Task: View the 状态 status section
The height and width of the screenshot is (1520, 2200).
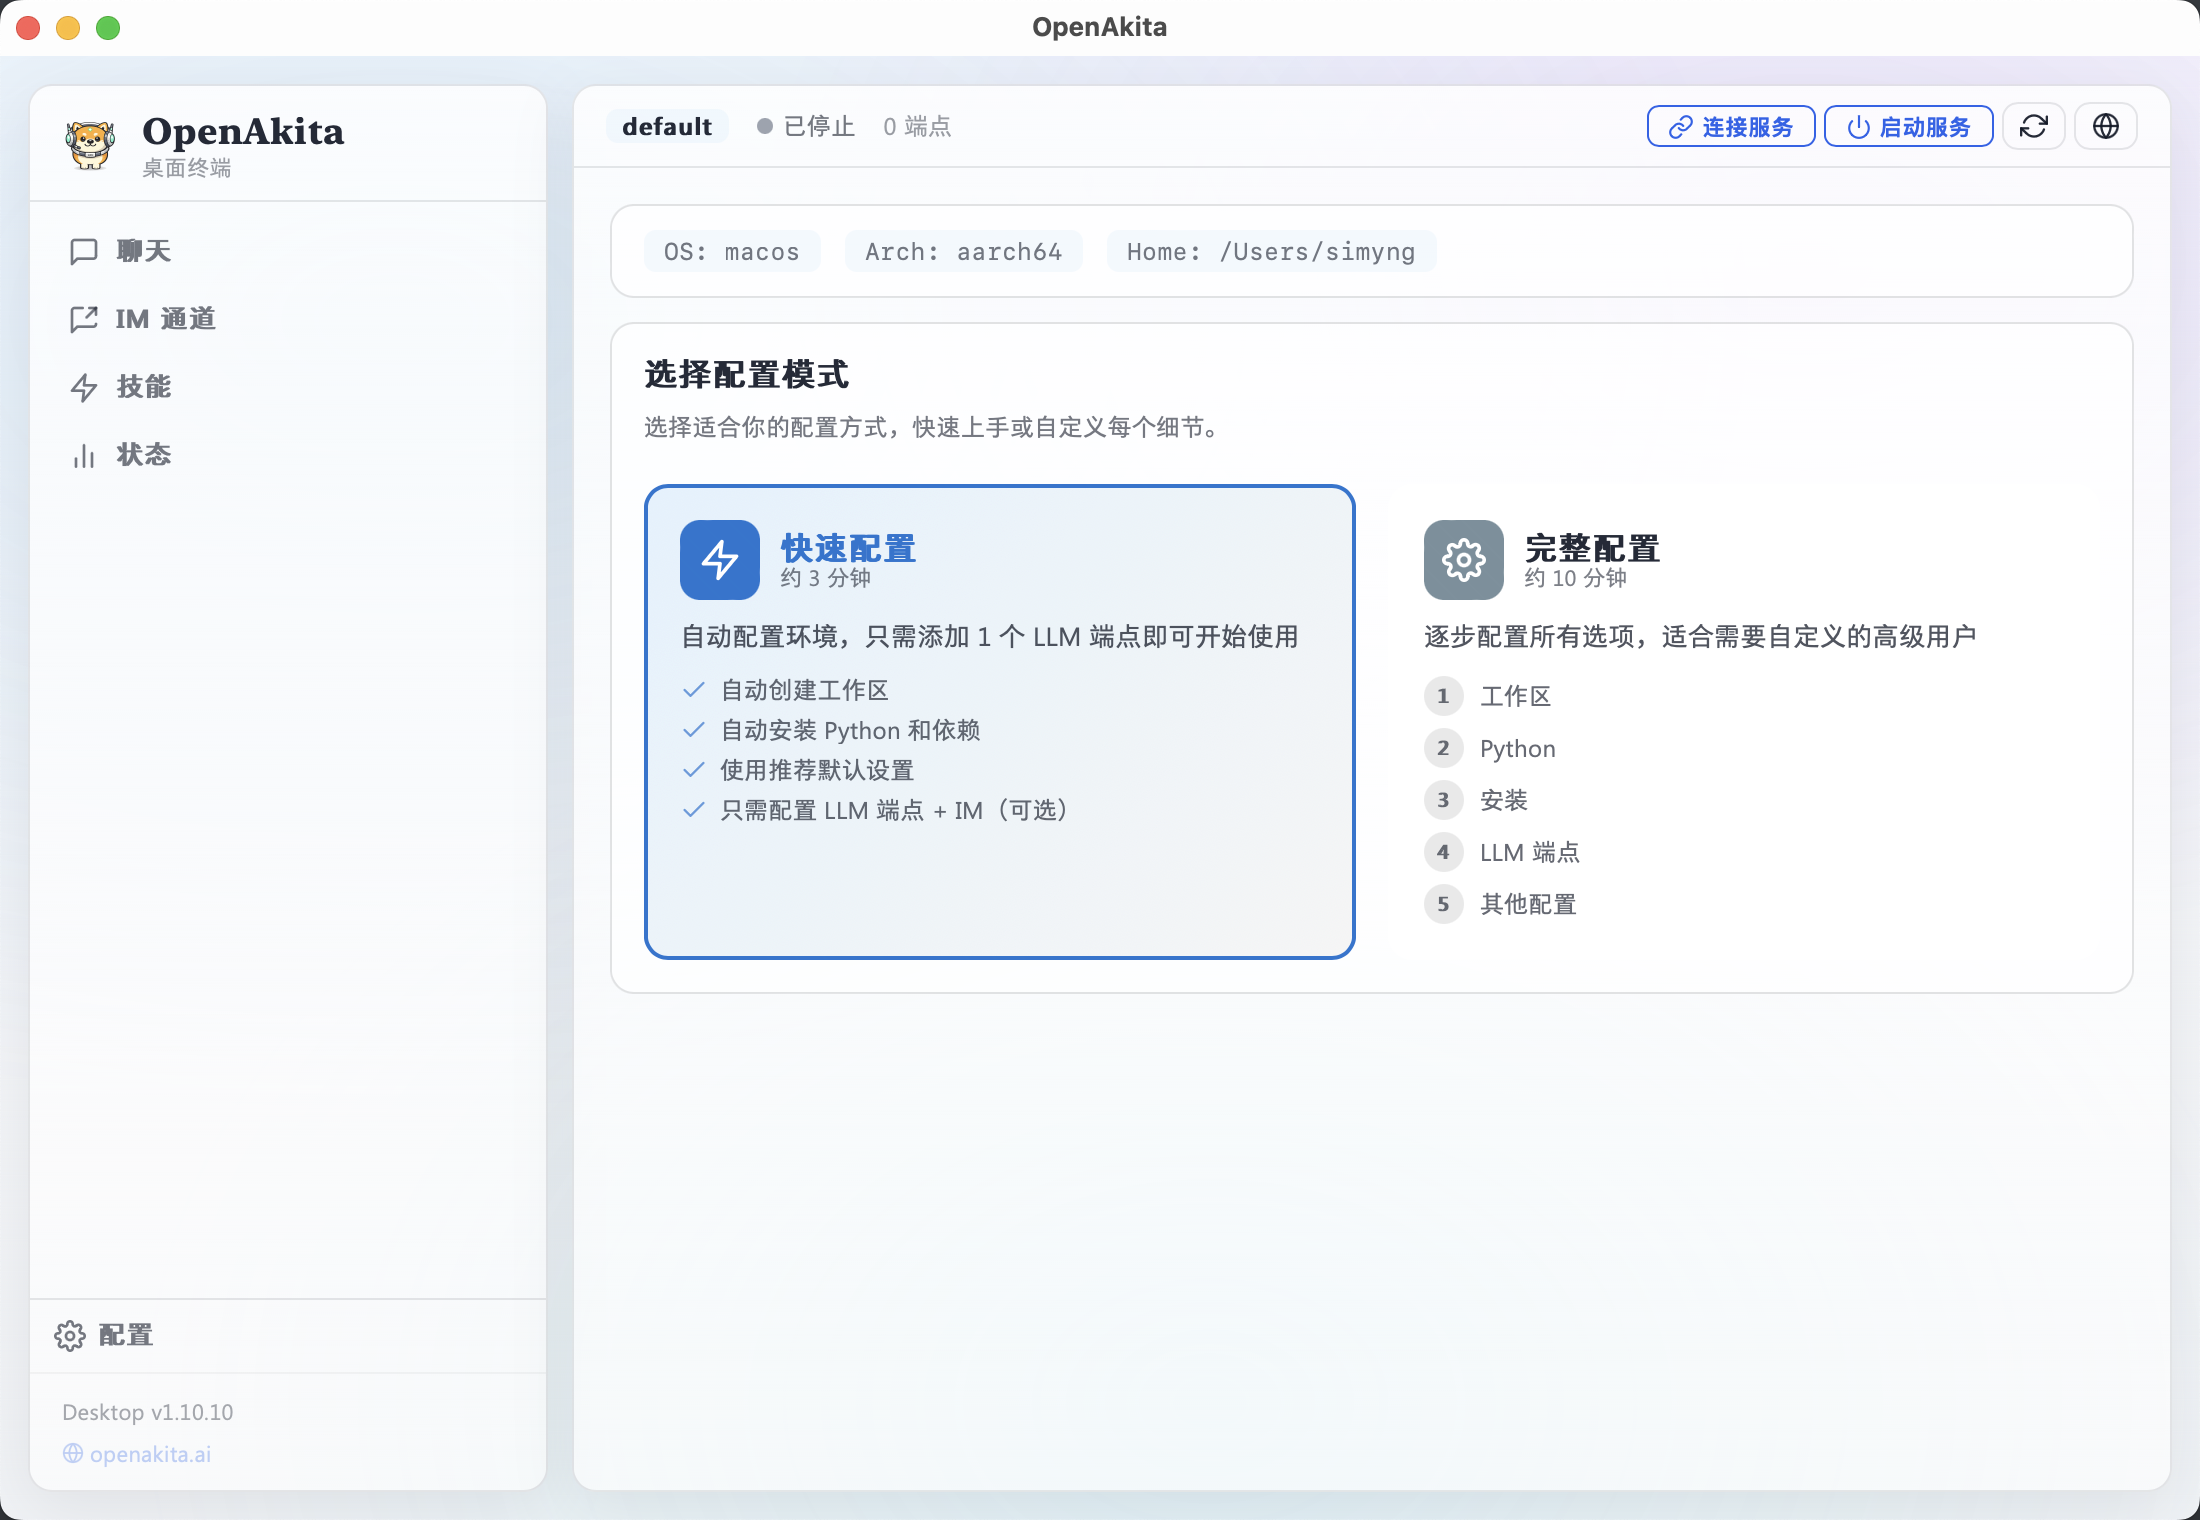Action: [143, 455]
